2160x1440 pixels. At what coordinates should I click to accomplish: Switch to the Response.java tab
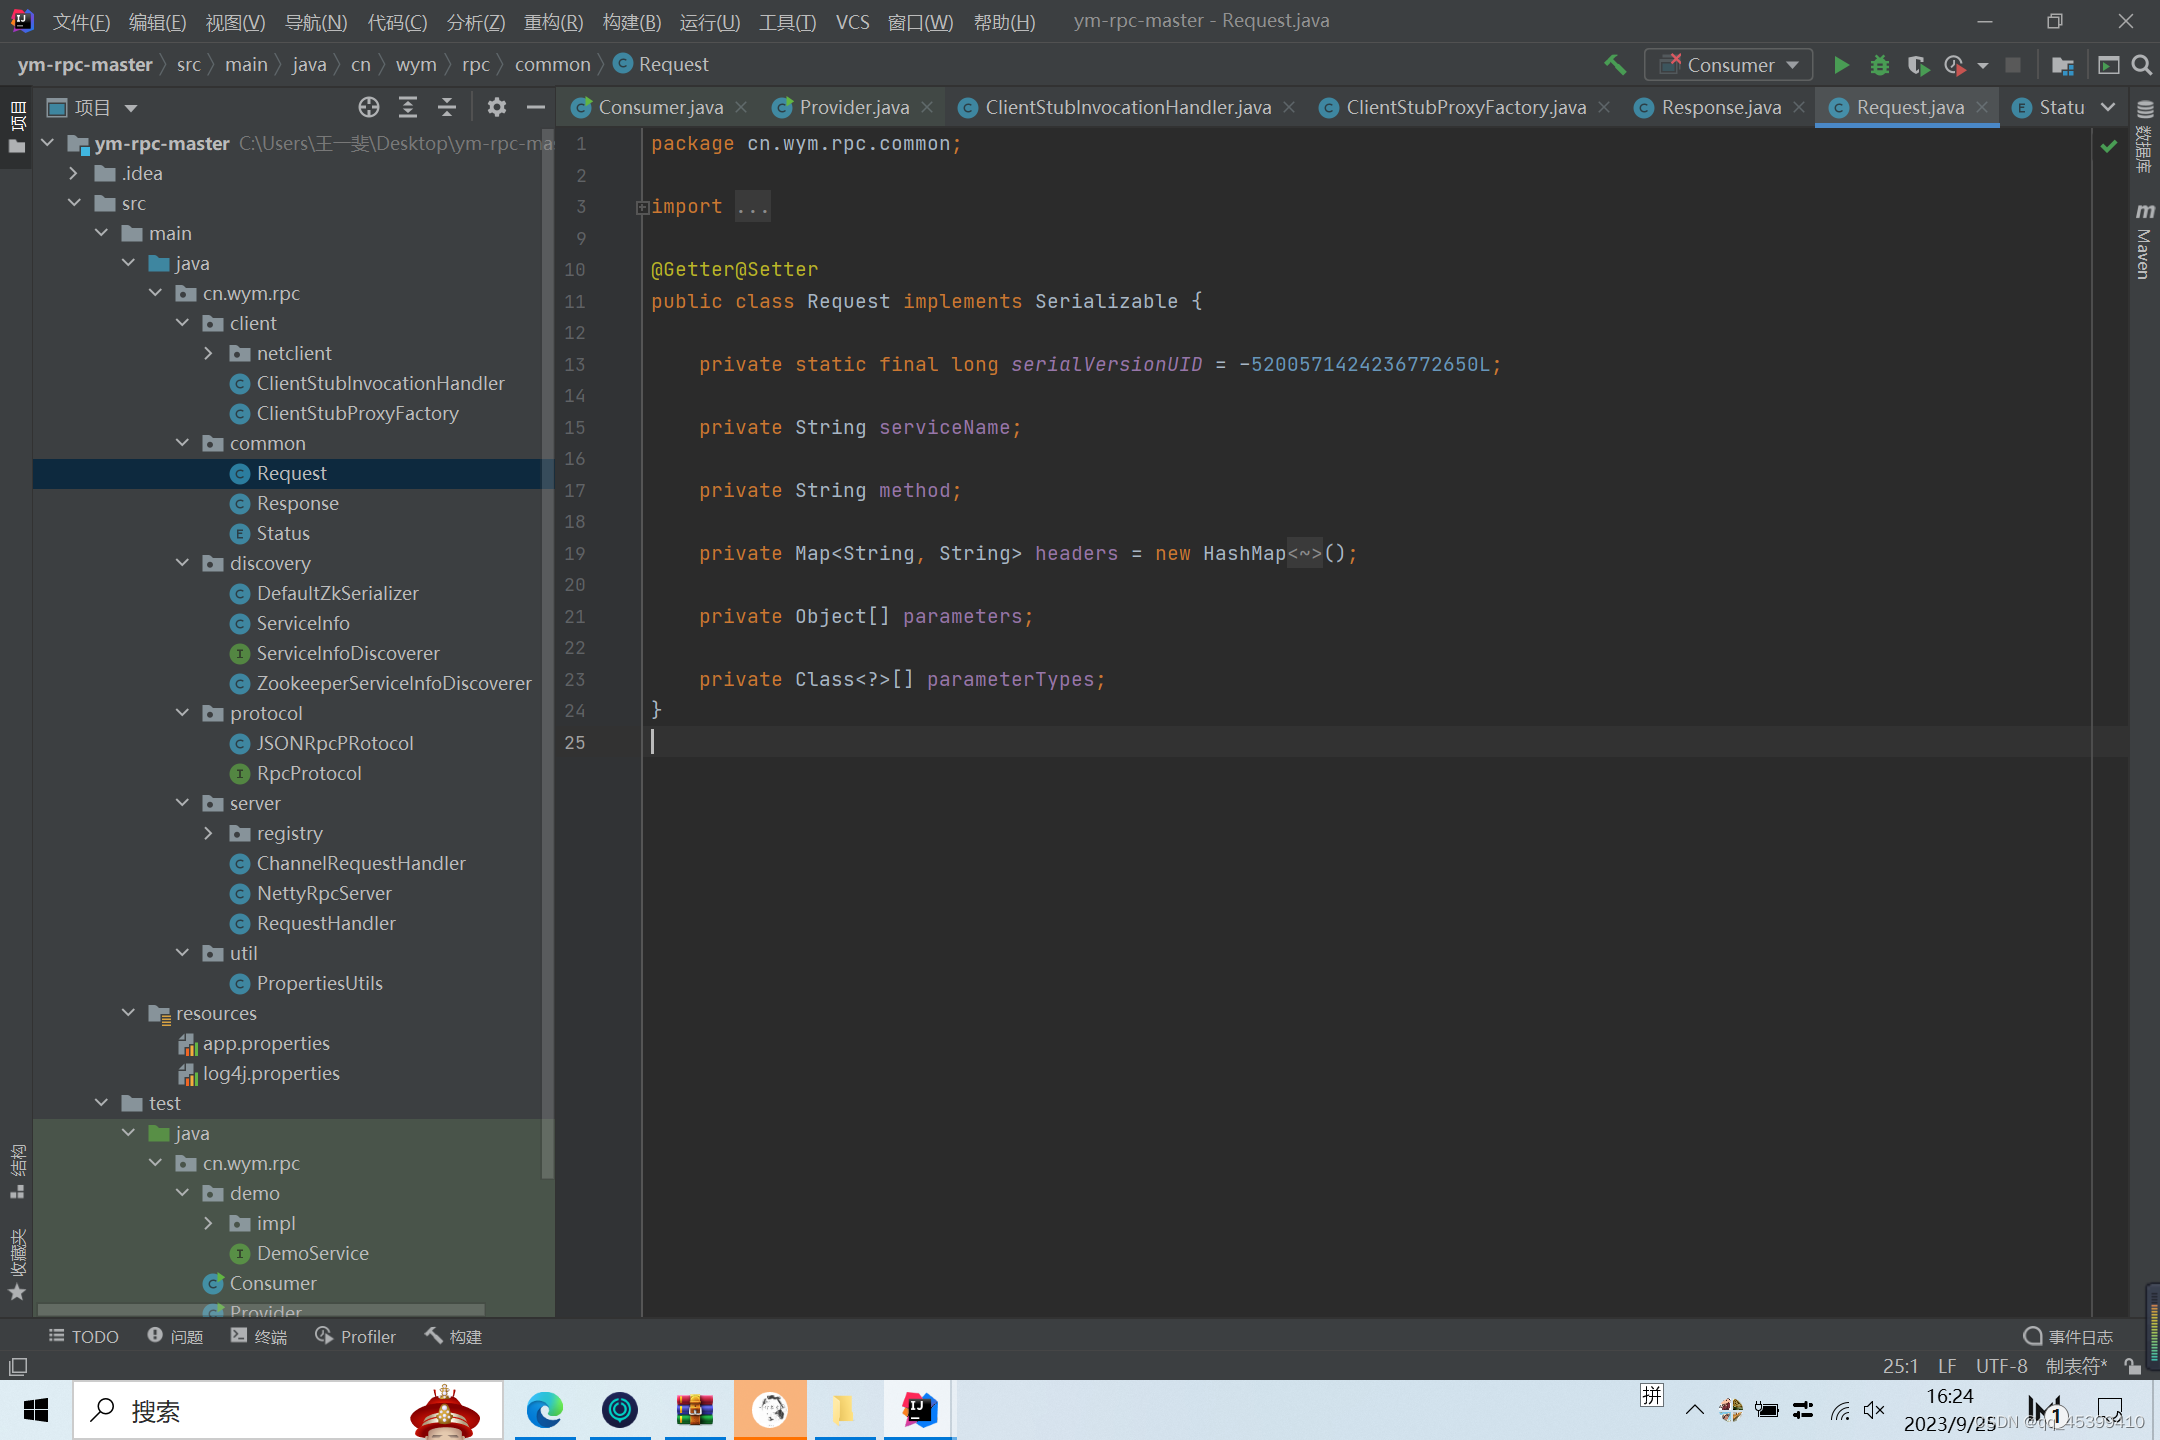coord(1720,107)
